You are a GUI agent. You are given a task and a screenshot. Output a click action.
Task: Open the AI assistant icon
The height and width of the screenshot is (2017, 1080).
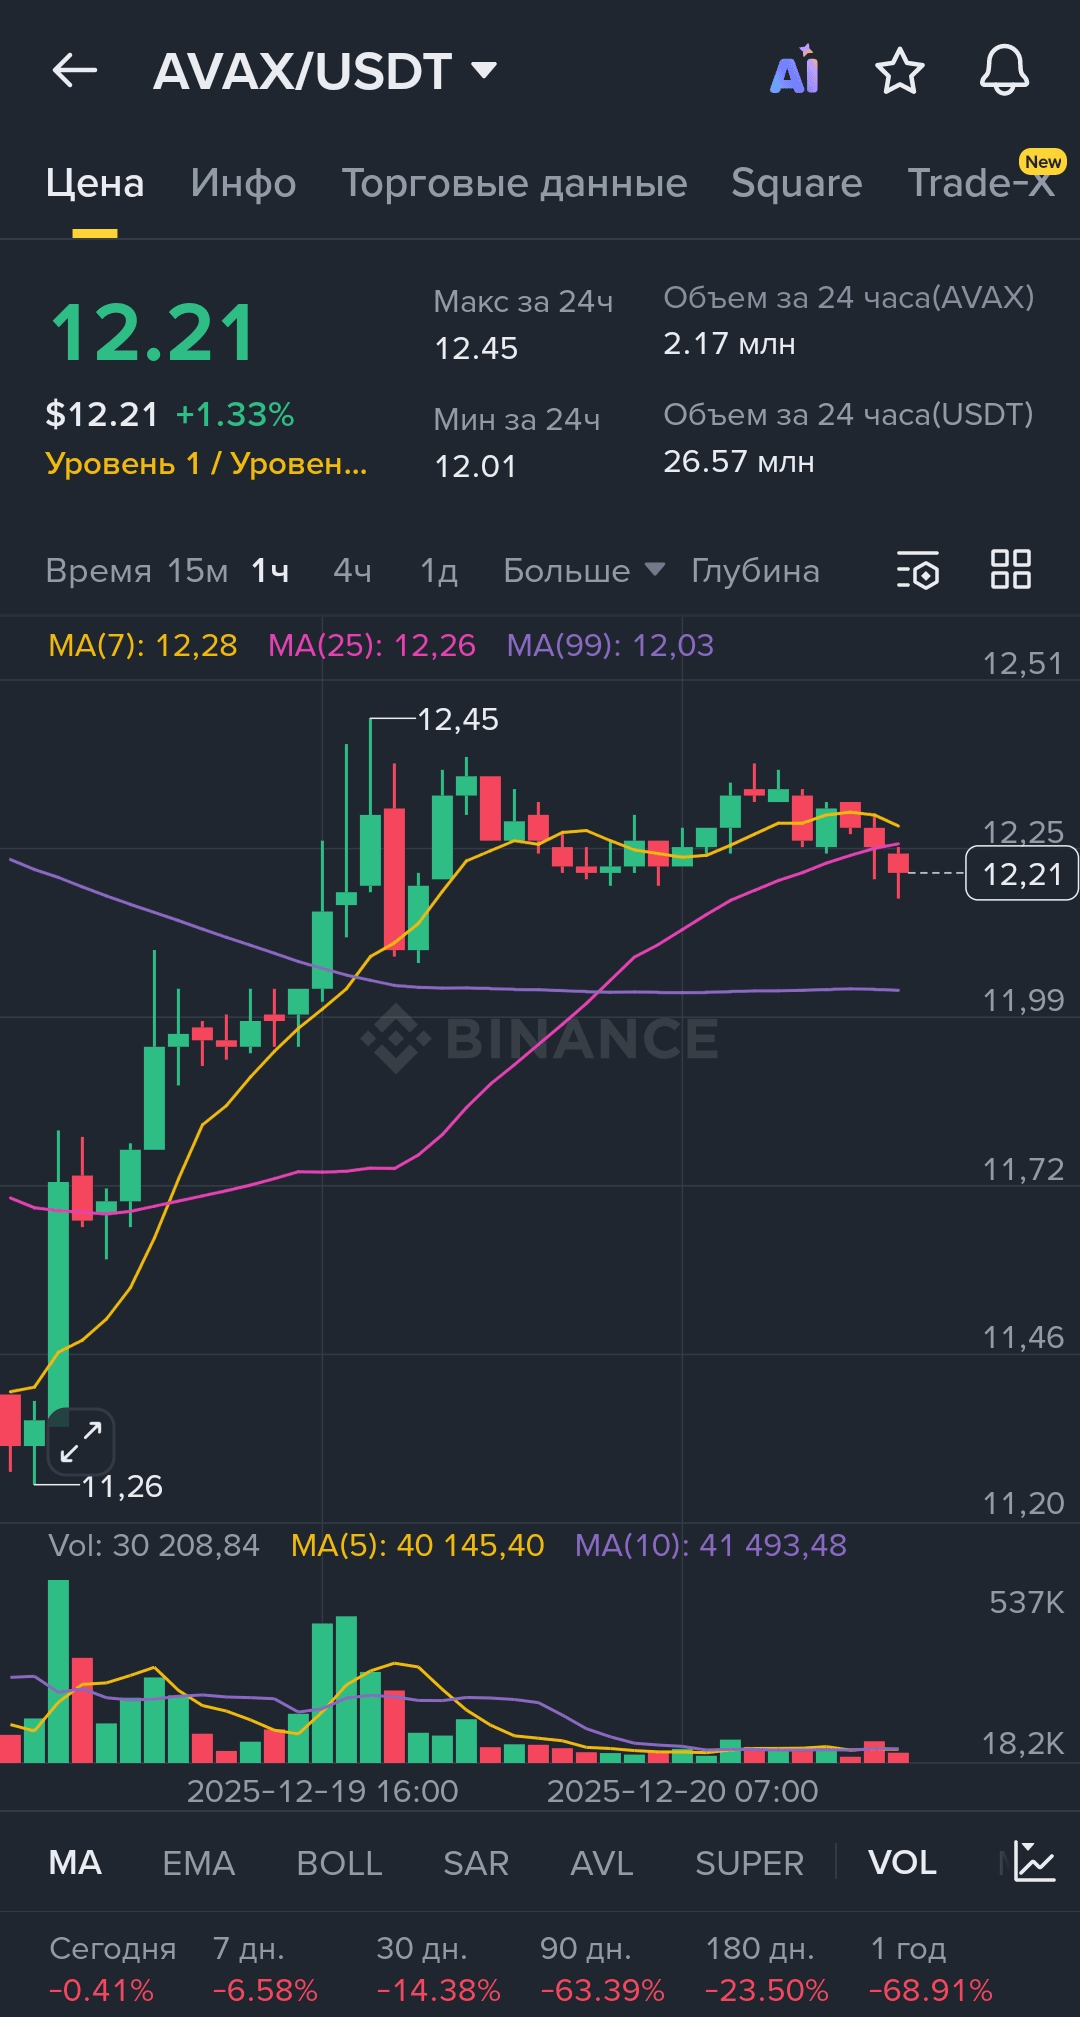[x=796, y=70]
